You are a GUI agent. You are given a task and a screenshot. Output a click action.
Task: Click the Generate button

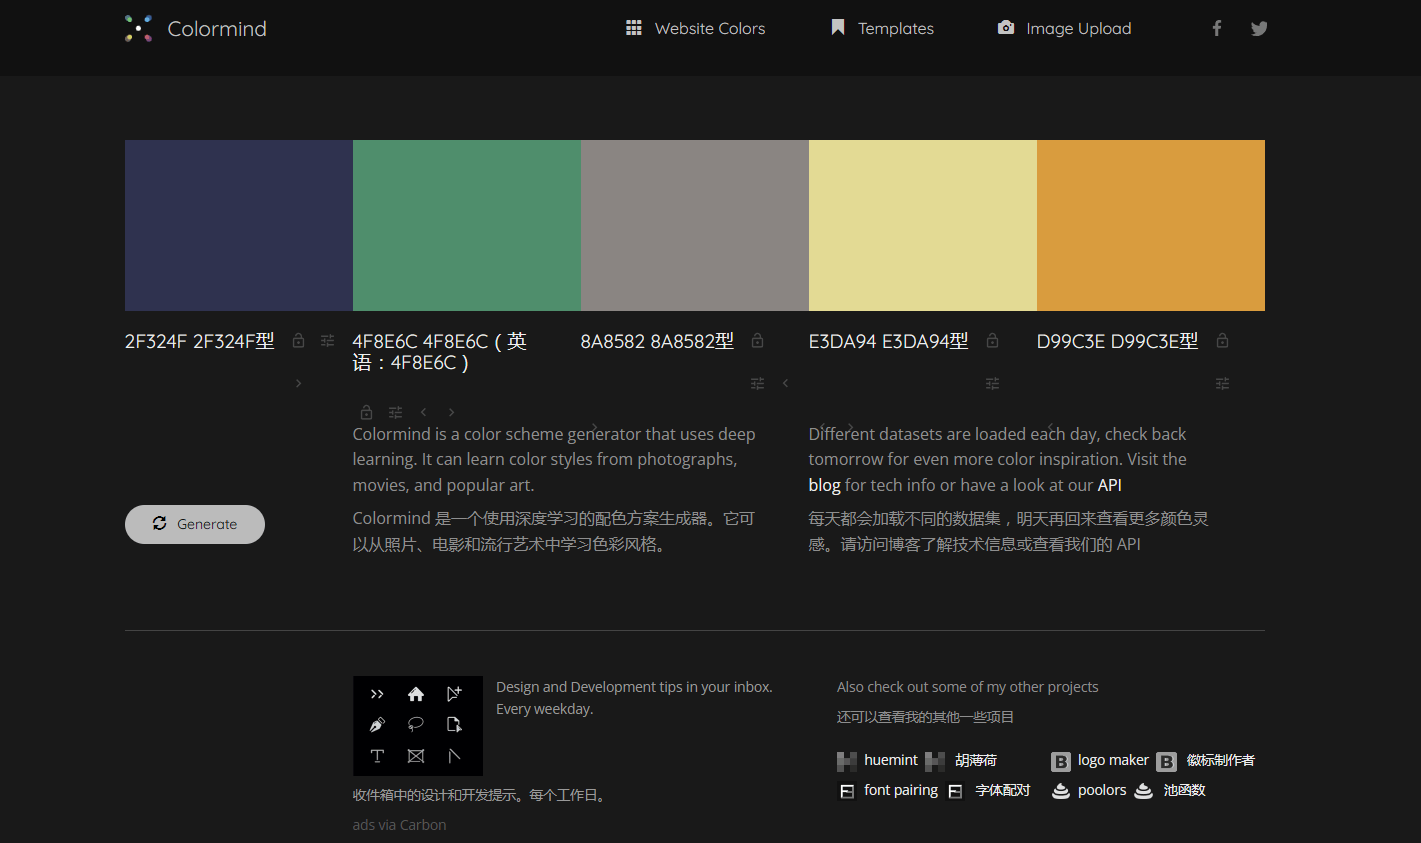coord(195,524)
